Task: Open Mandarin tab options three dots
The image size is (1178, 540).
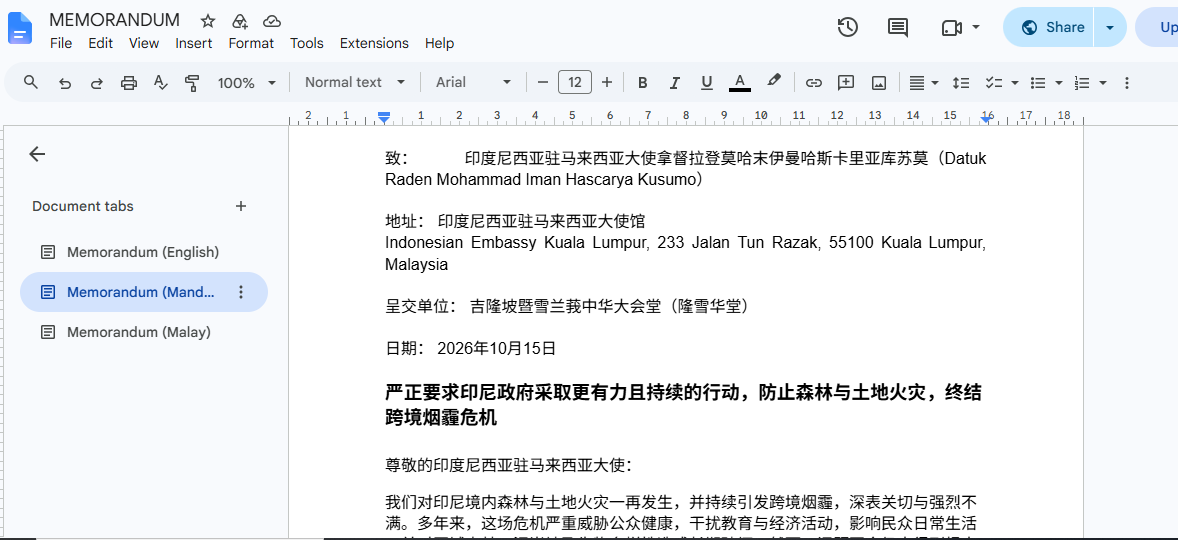Action: pyautogui.click(x=241, y=292)
